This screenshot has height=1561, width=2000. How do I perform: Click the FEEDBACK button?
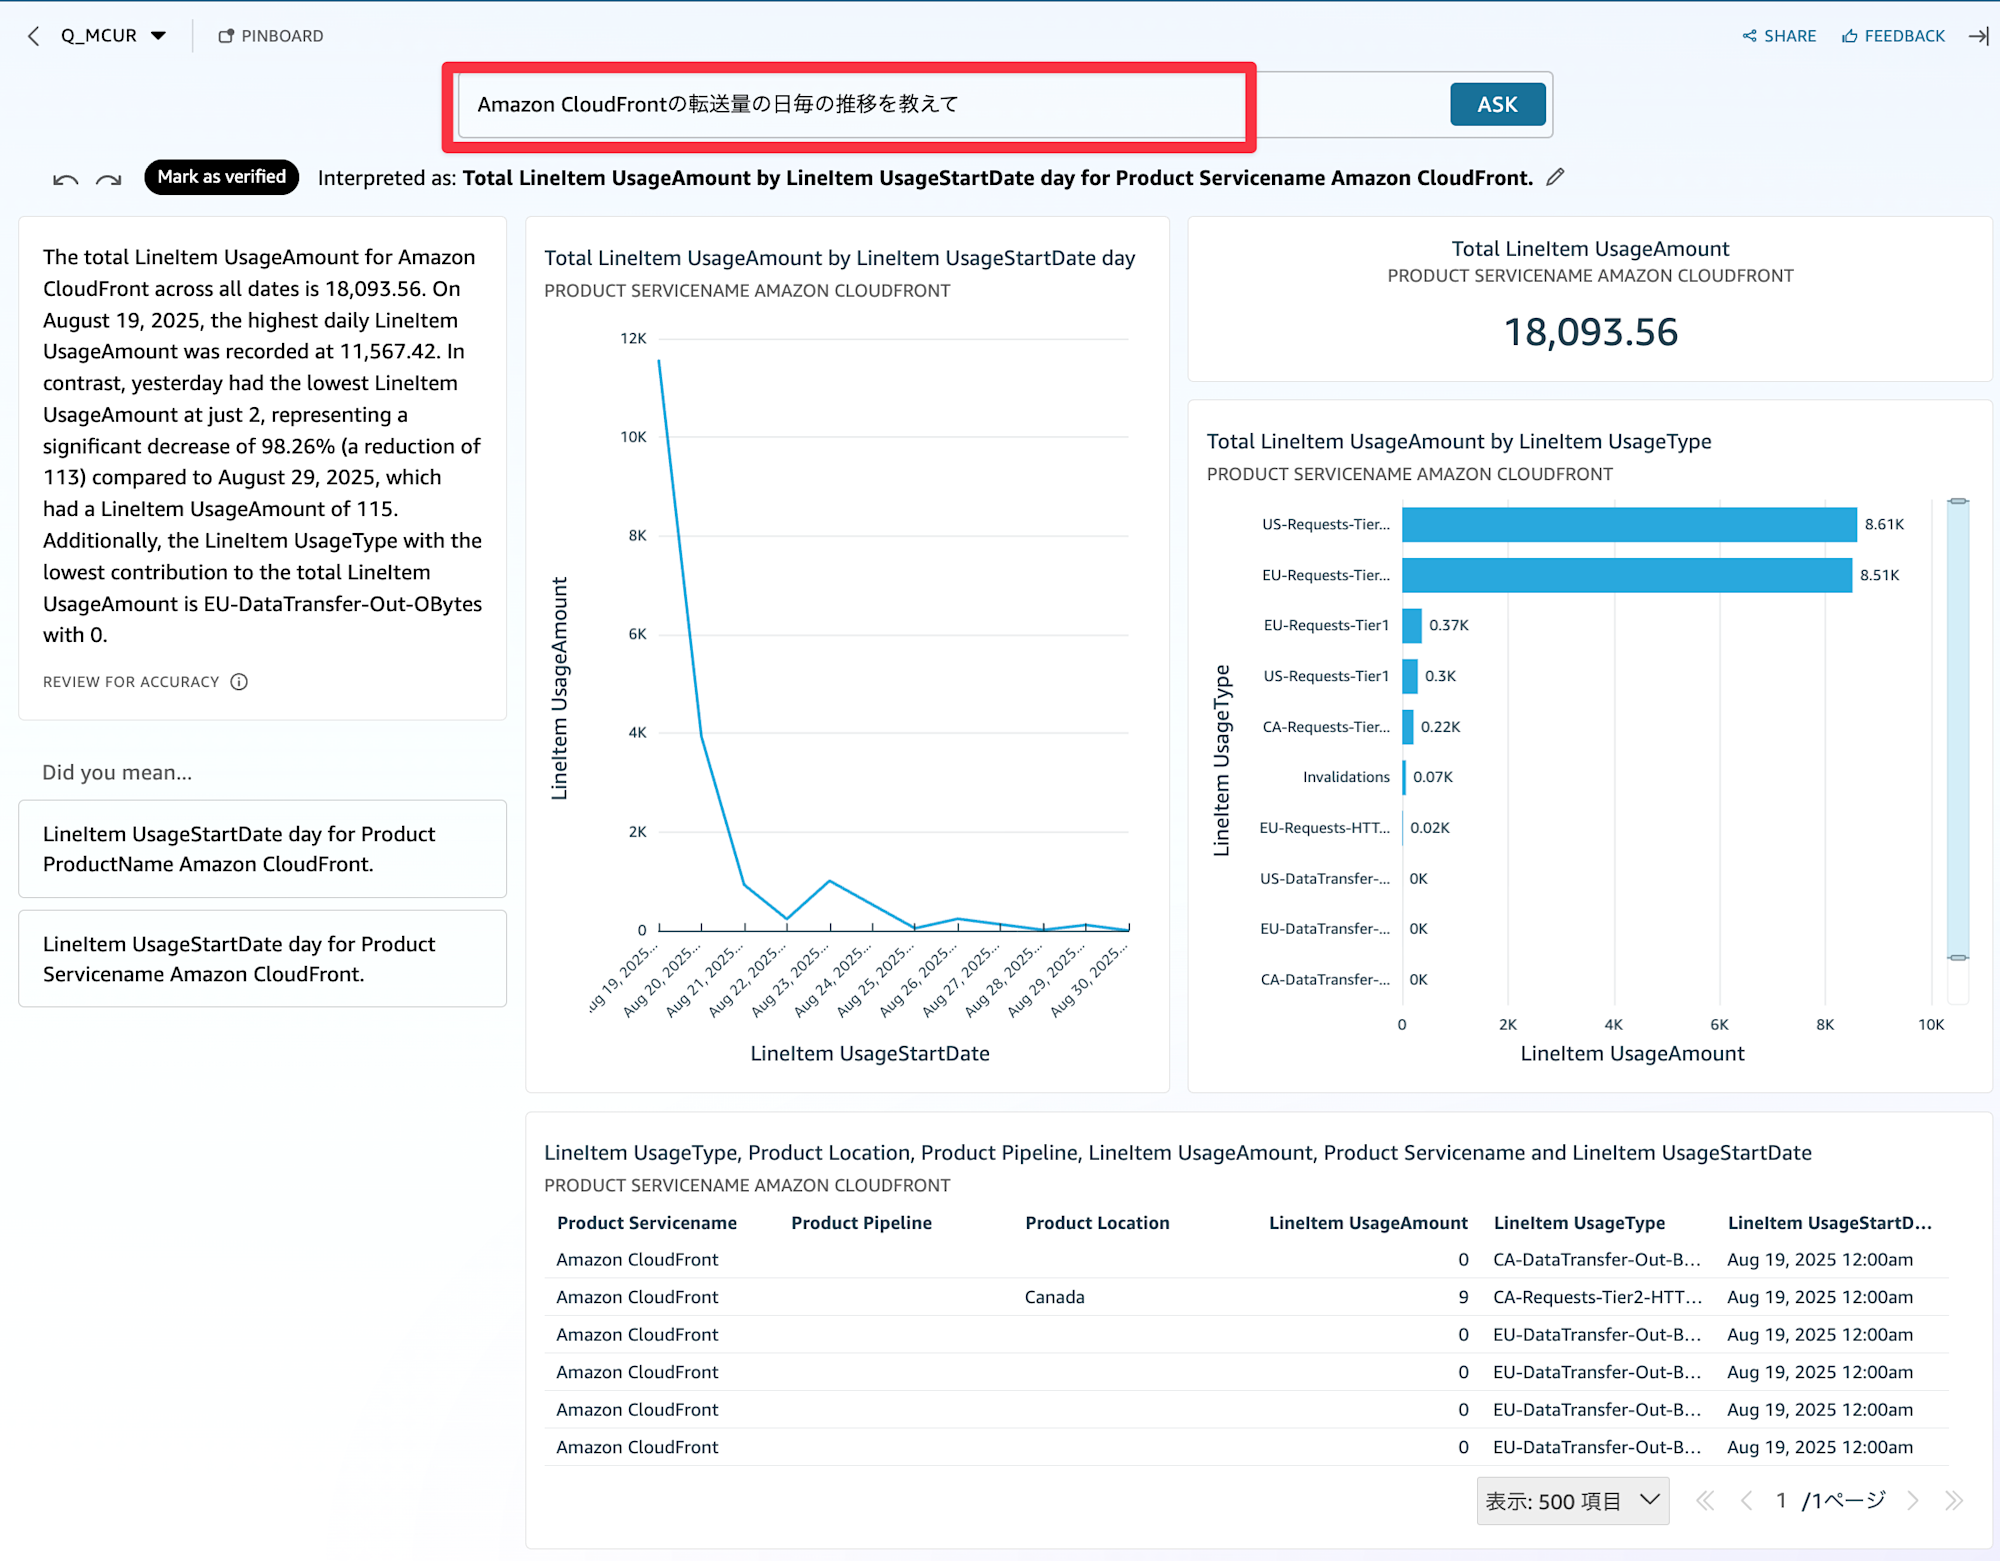pyautogui.click(x=1893, y=36)
